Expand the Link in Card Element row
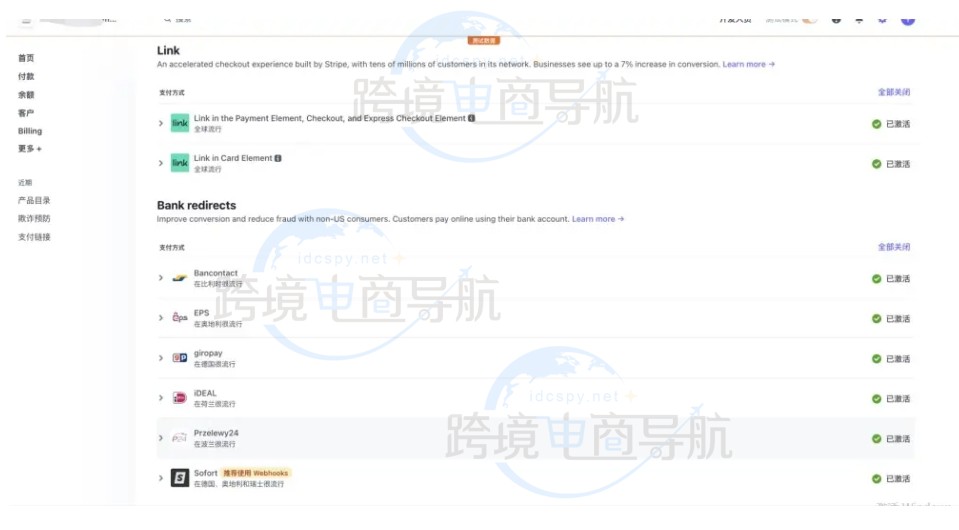Screen dimensions: 959x530 (x=161, y=163)
